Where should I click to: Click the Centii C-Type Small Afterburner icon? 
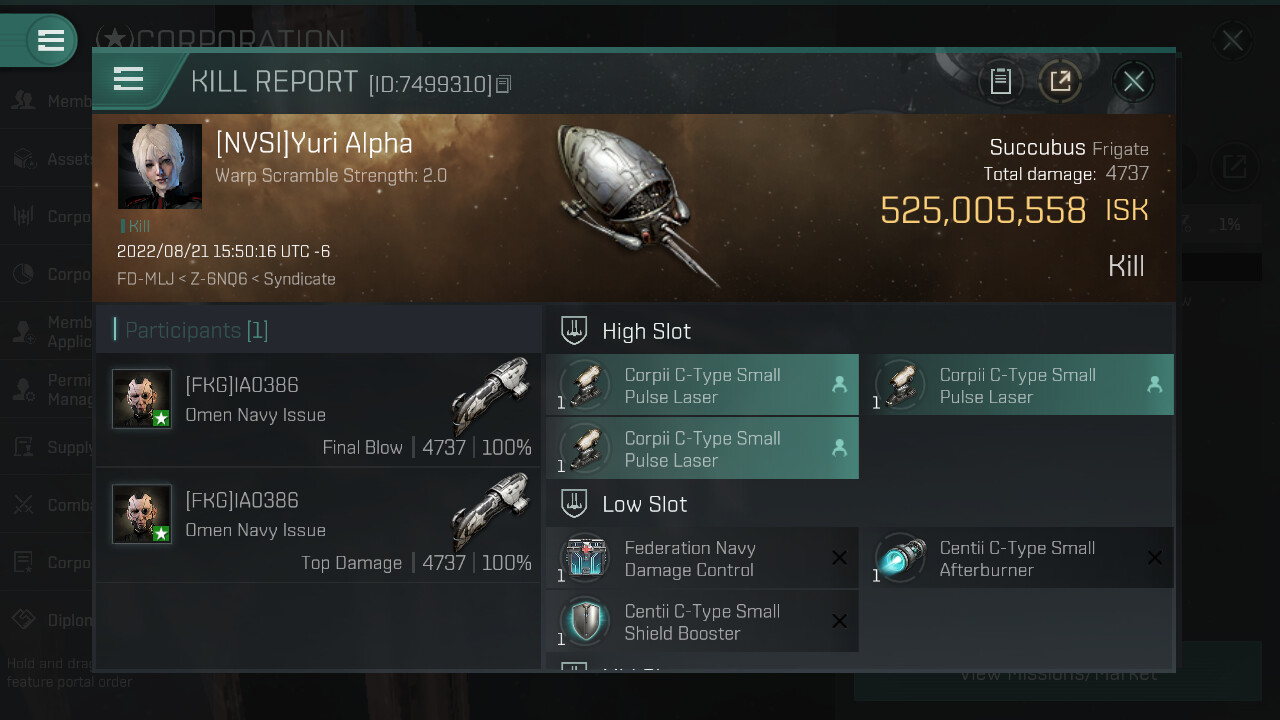900,558
